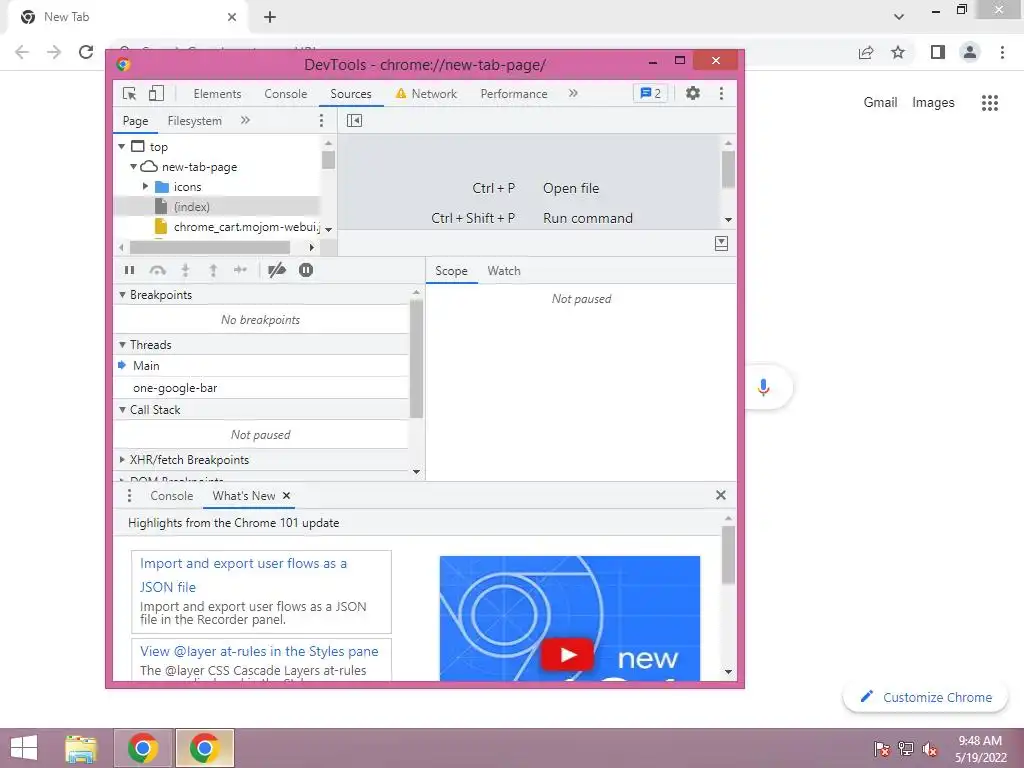The image size is (1024, 768).
Task: Click the step out of function icon
Action: (213, 270)
